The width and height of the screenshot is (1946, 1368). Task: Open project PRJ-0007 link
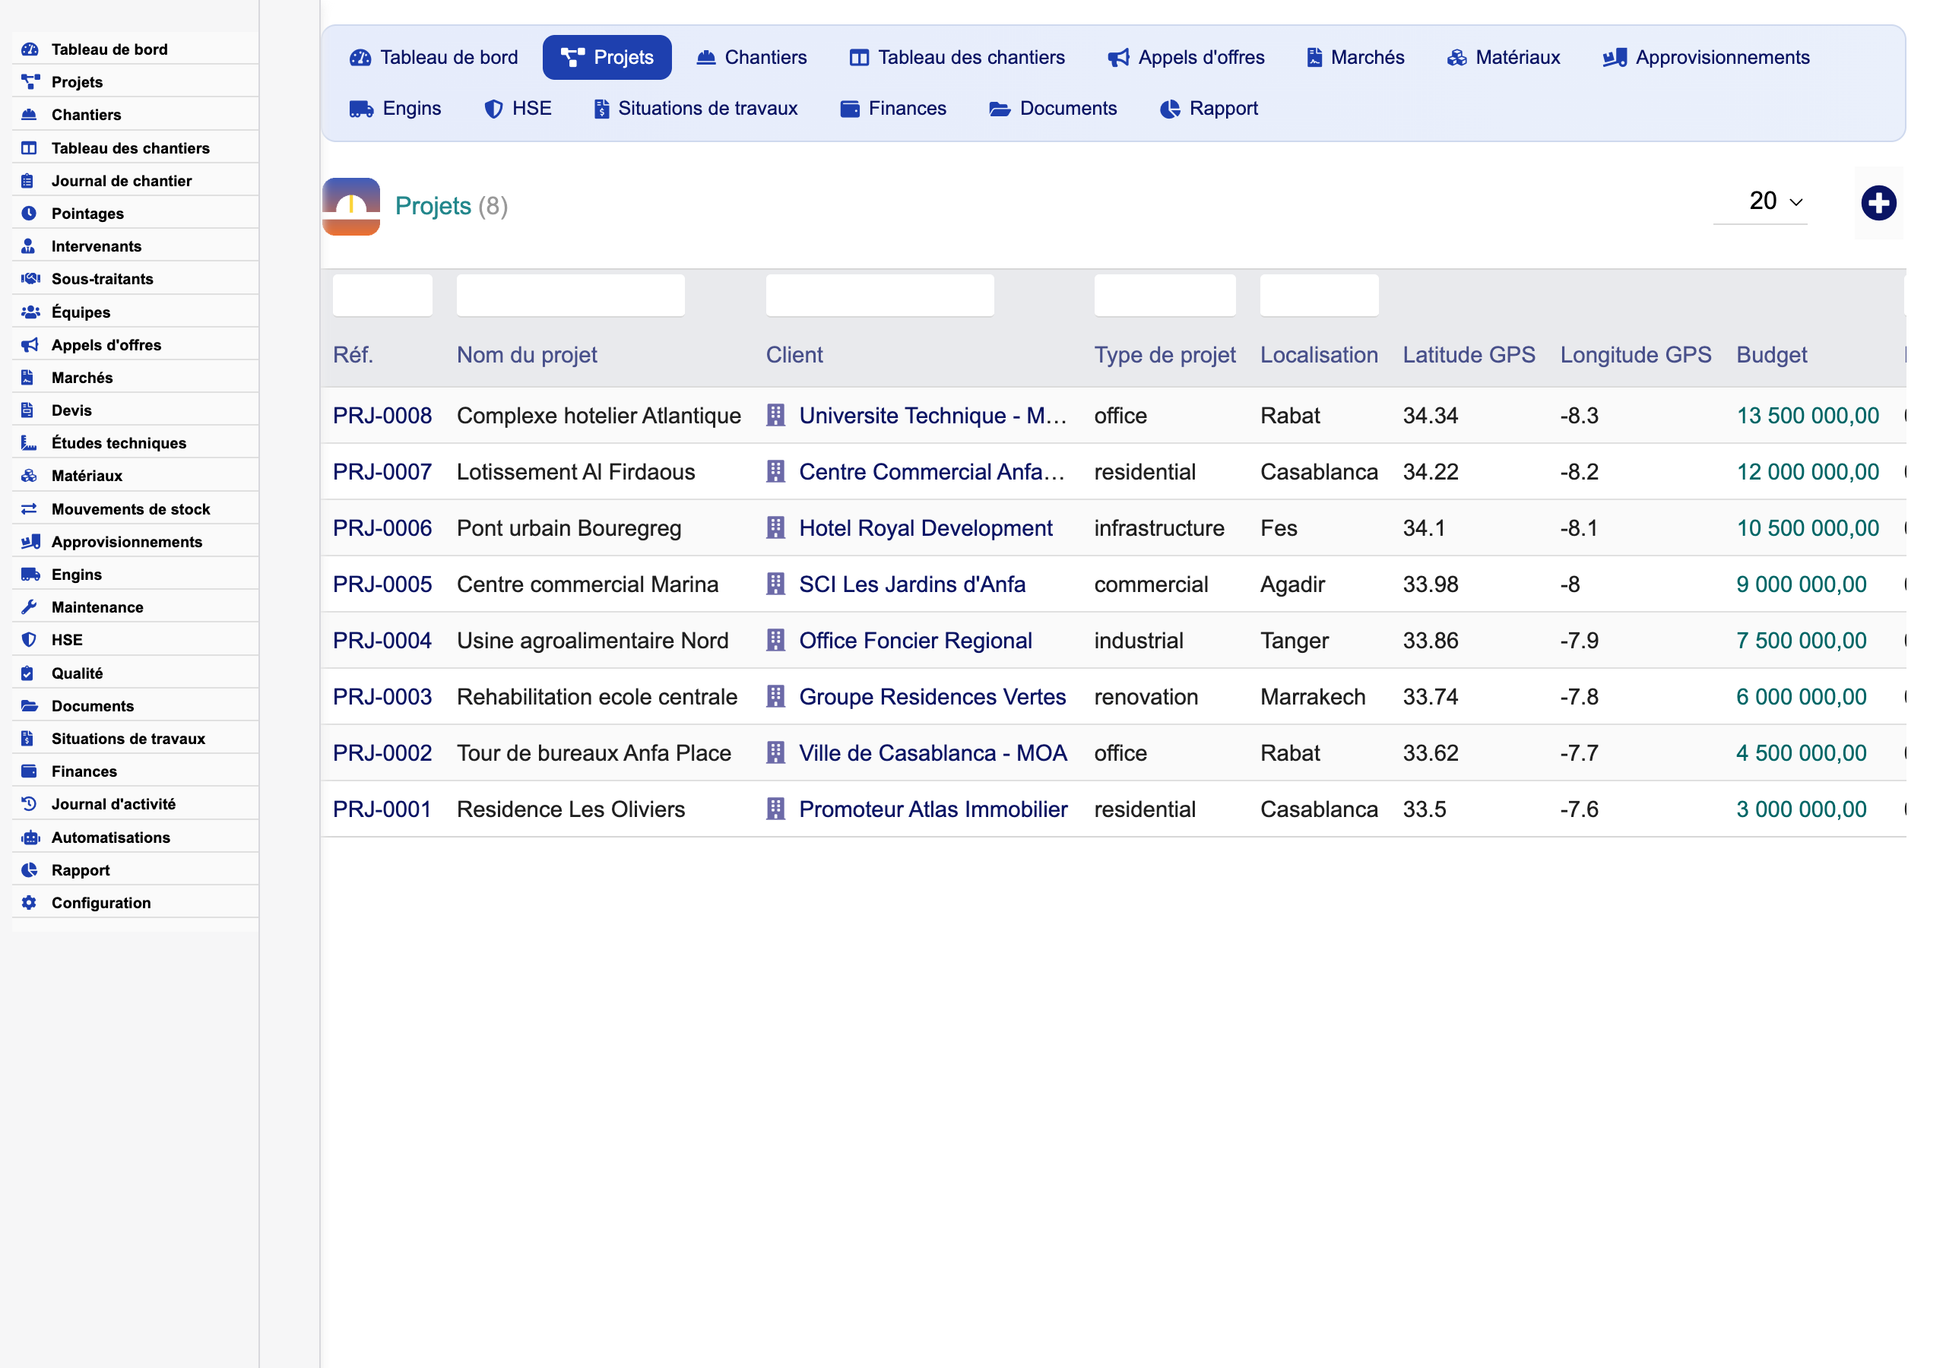coord(382,472)
